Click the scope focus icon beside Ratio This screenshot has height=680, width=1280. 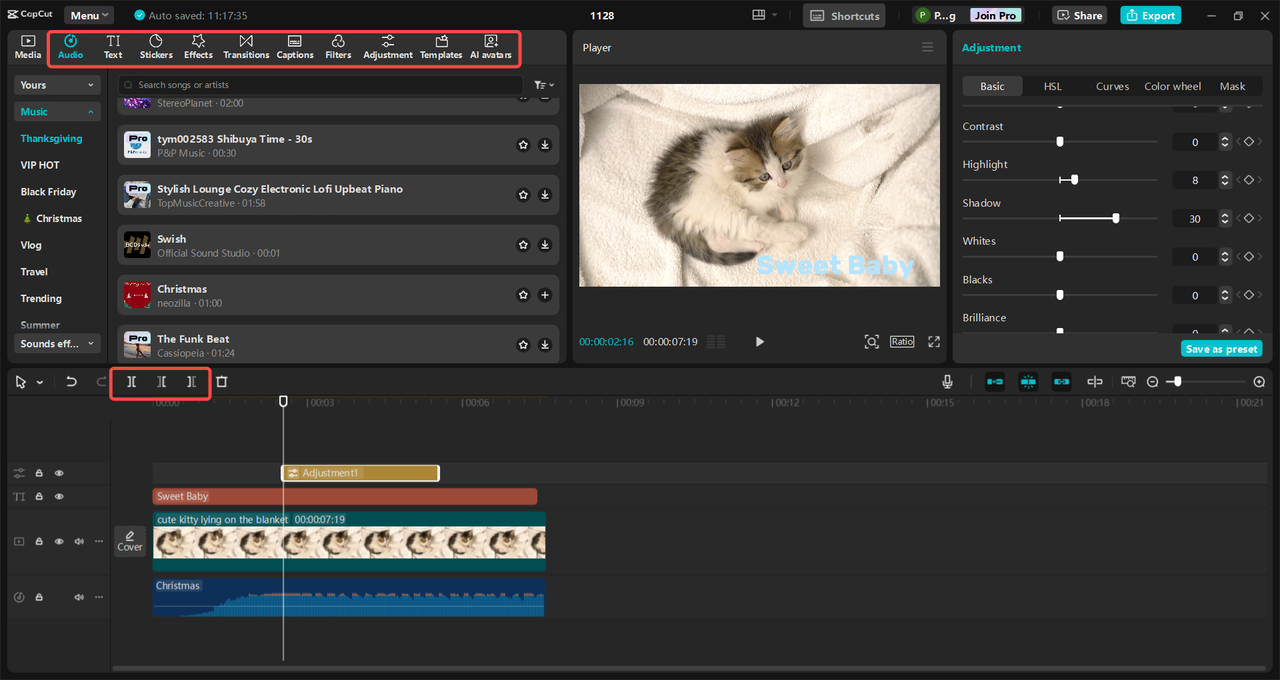[872, 342]
